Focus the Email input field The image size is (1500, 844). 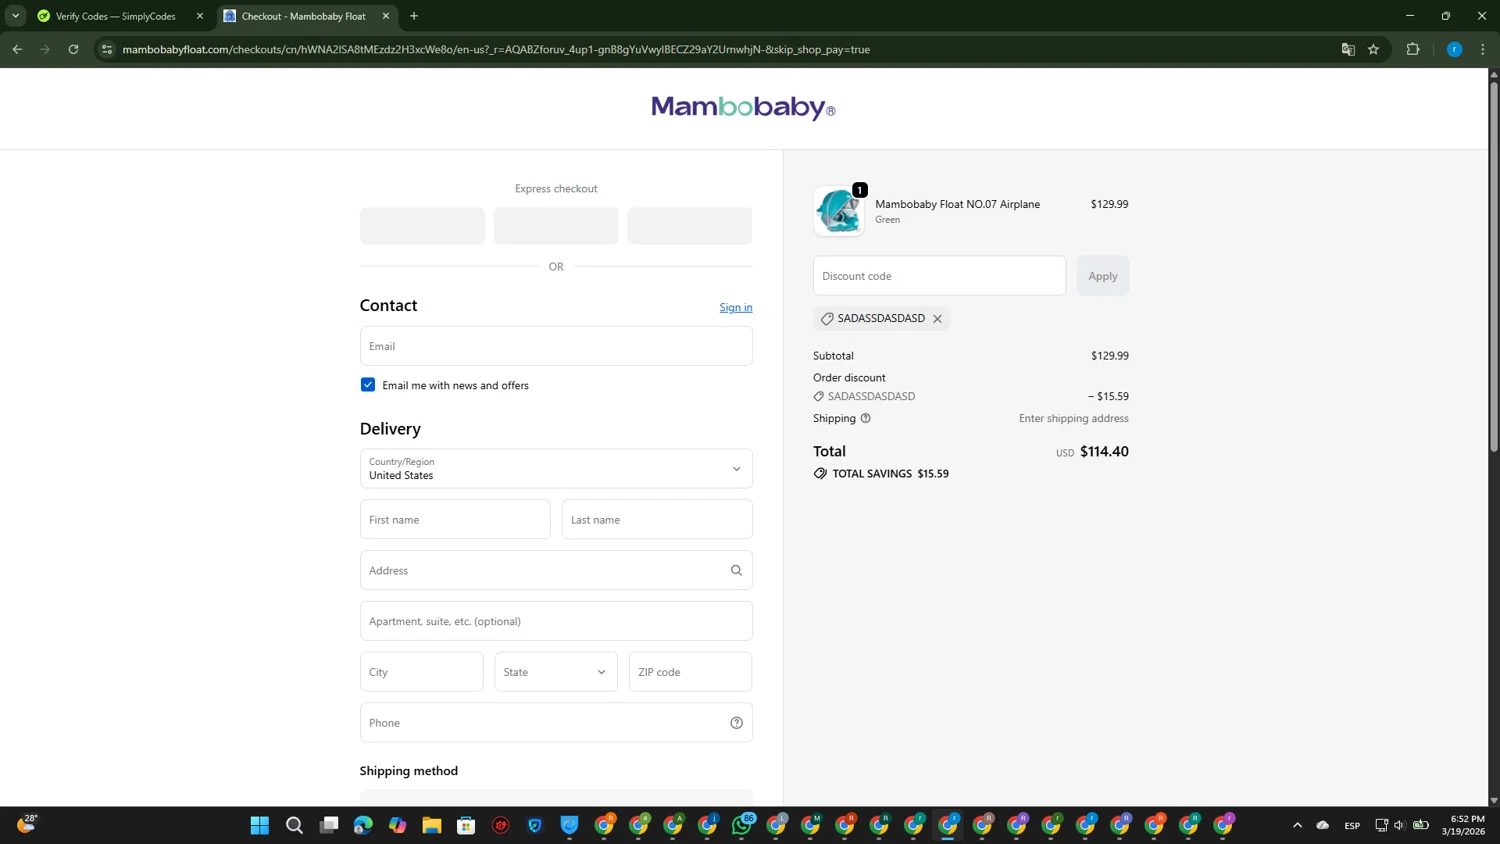556,346
